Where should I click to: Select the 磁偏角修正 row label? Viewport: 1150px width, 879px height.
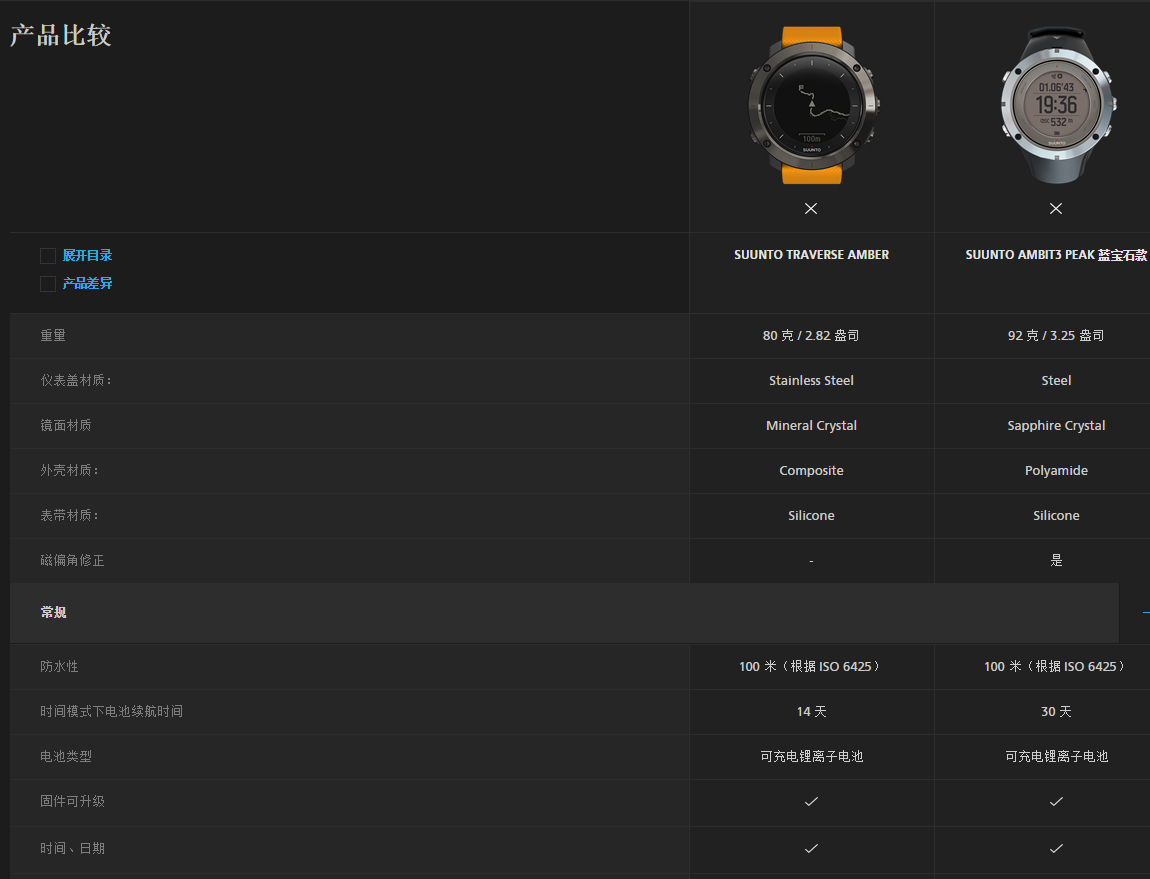coord(73,560)
